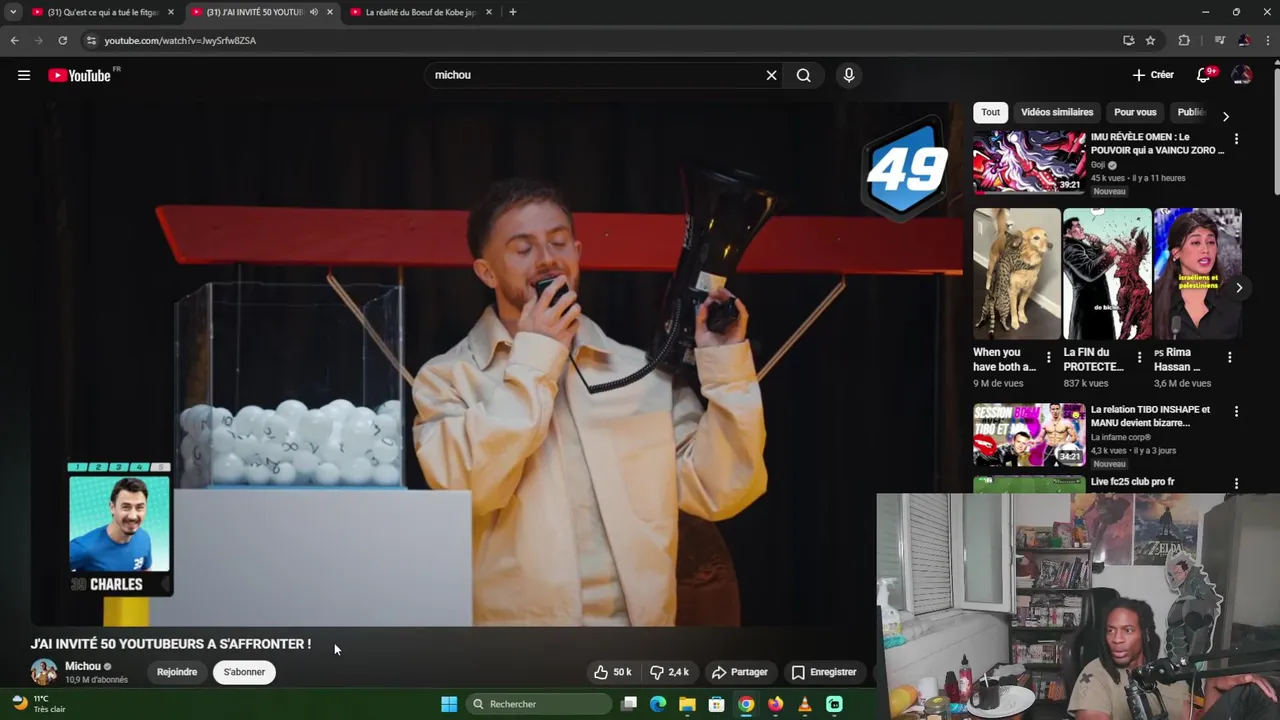Mute the audio on the playing tab

pyautogui.click(x=314, y=12)
